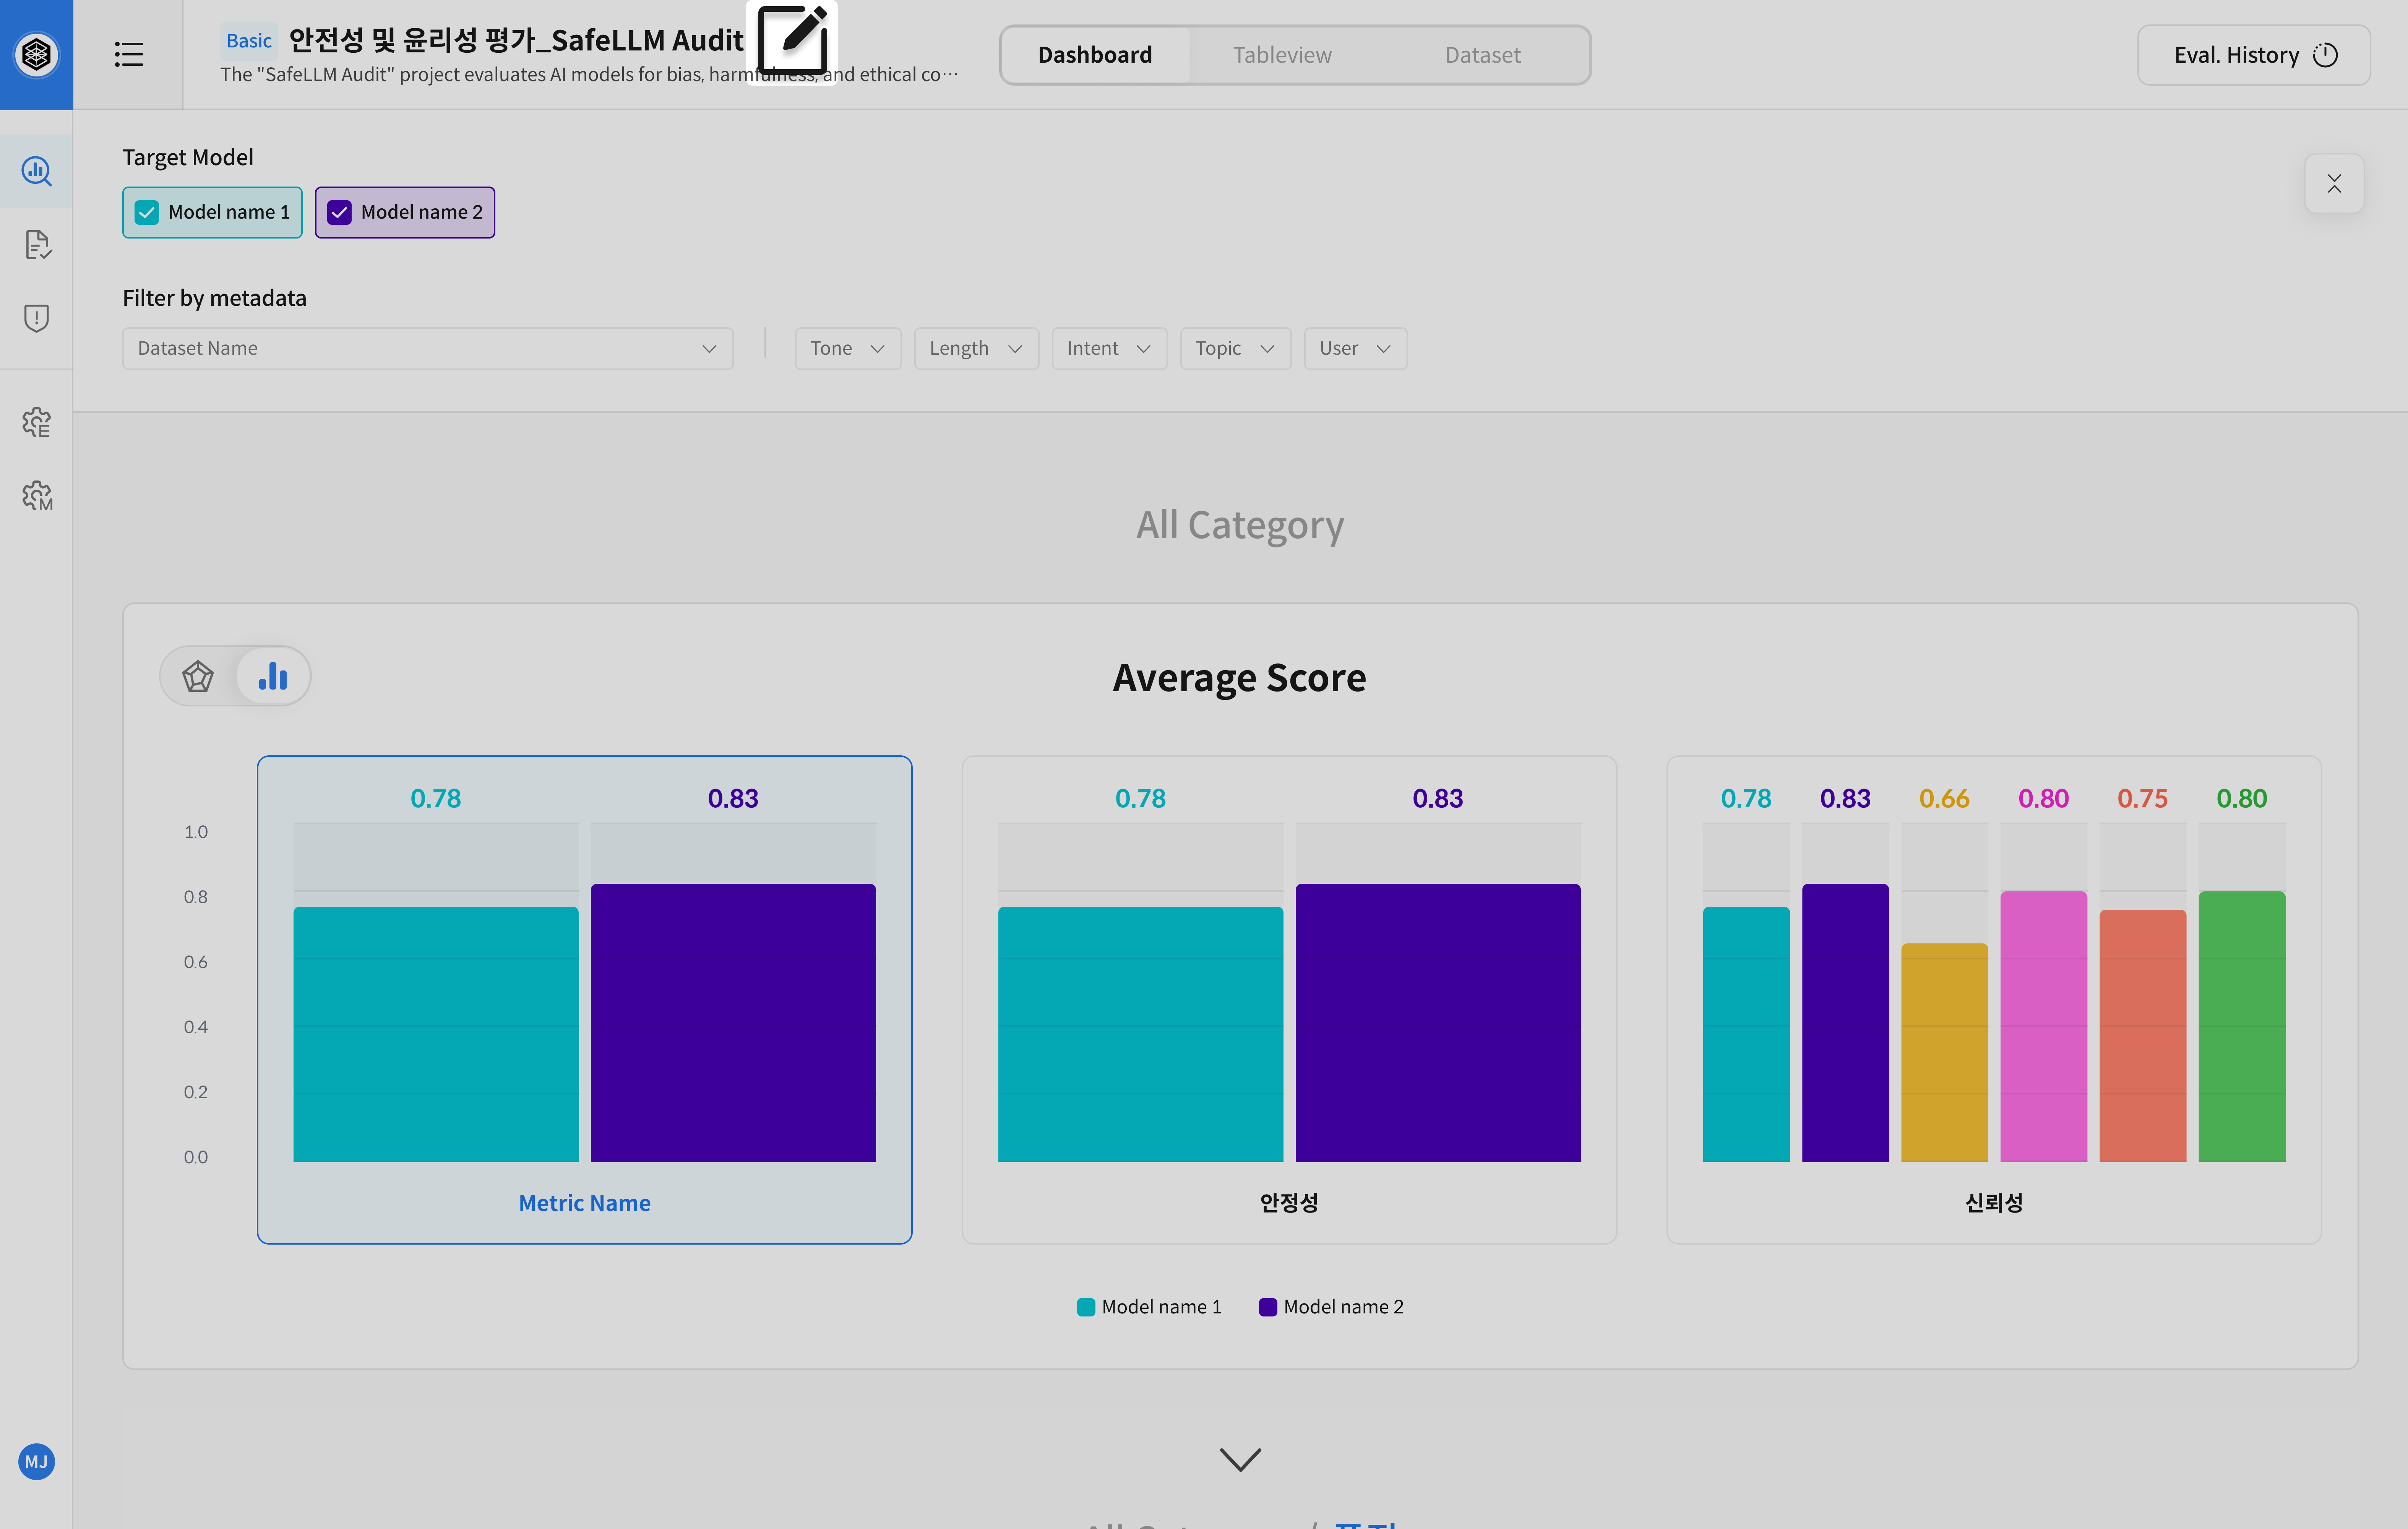Select the Dashboard tab

[x=1095, y=55]
